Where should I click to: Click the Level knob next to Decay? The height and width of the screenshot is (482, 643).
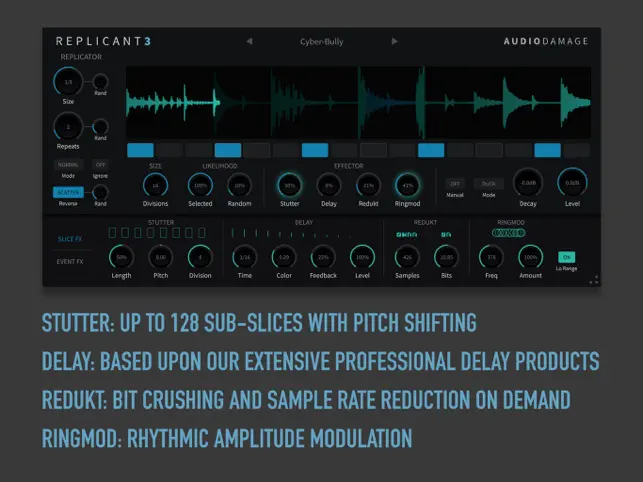coord(572,183)
